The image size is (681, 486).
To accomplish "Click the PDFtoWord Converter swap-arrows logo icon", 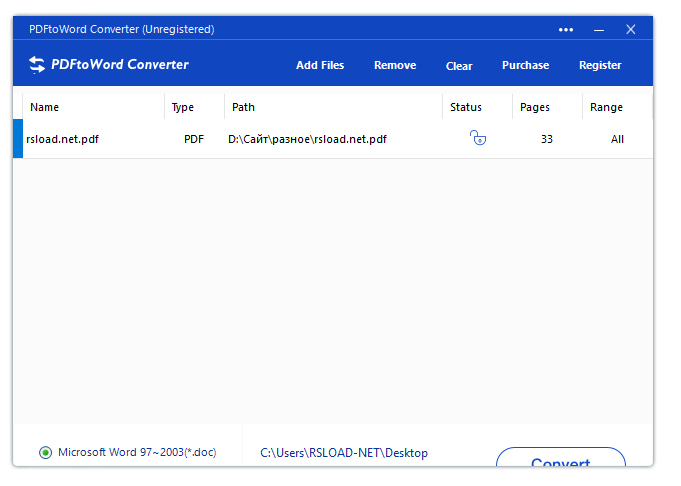I will click(37, 65).
